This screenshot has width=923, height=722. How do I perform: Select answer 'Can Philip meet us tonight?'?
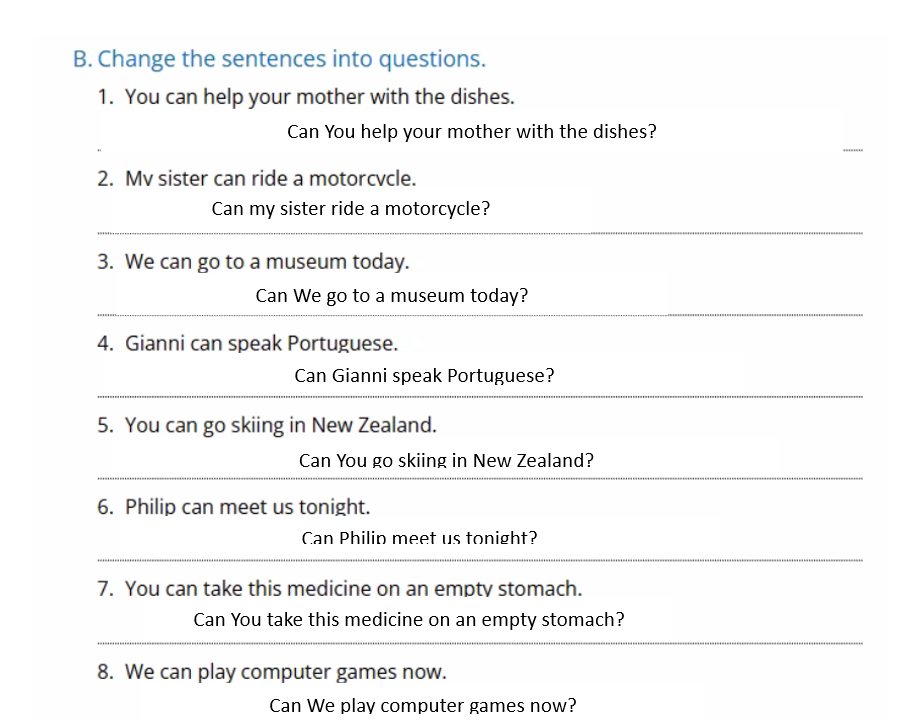419,537
